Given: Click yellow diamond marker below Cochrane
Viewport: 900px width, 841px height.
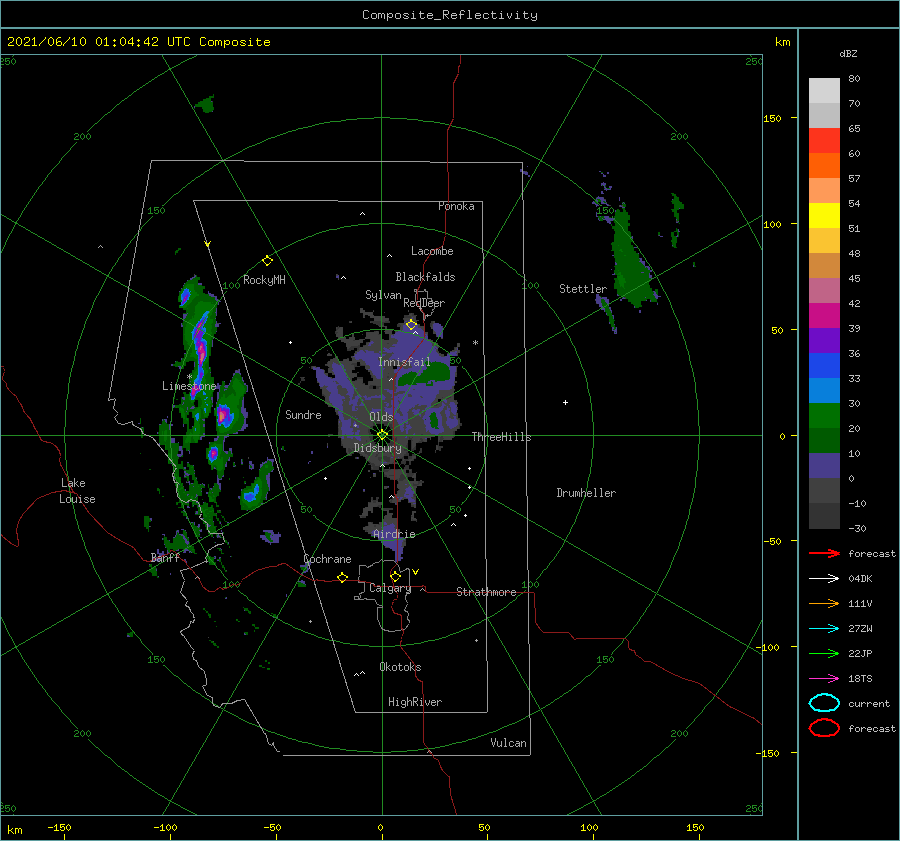Looking at the screenshot, I should coord(342,577).
